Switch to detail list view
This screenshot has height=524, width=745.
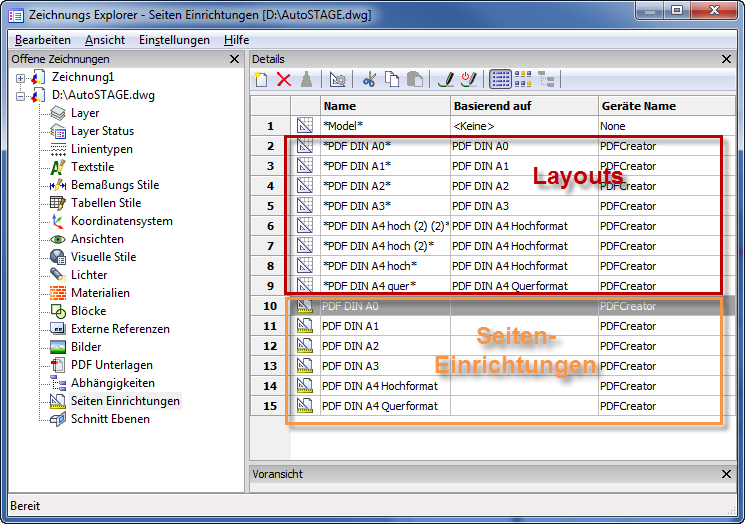[x=501, y=79]
